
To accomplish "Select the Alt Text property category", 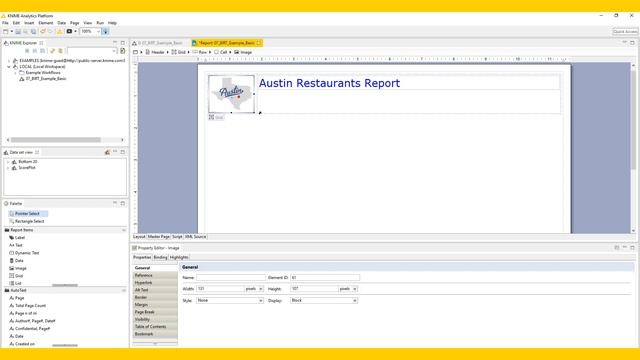I will click(x=155, y=290).
